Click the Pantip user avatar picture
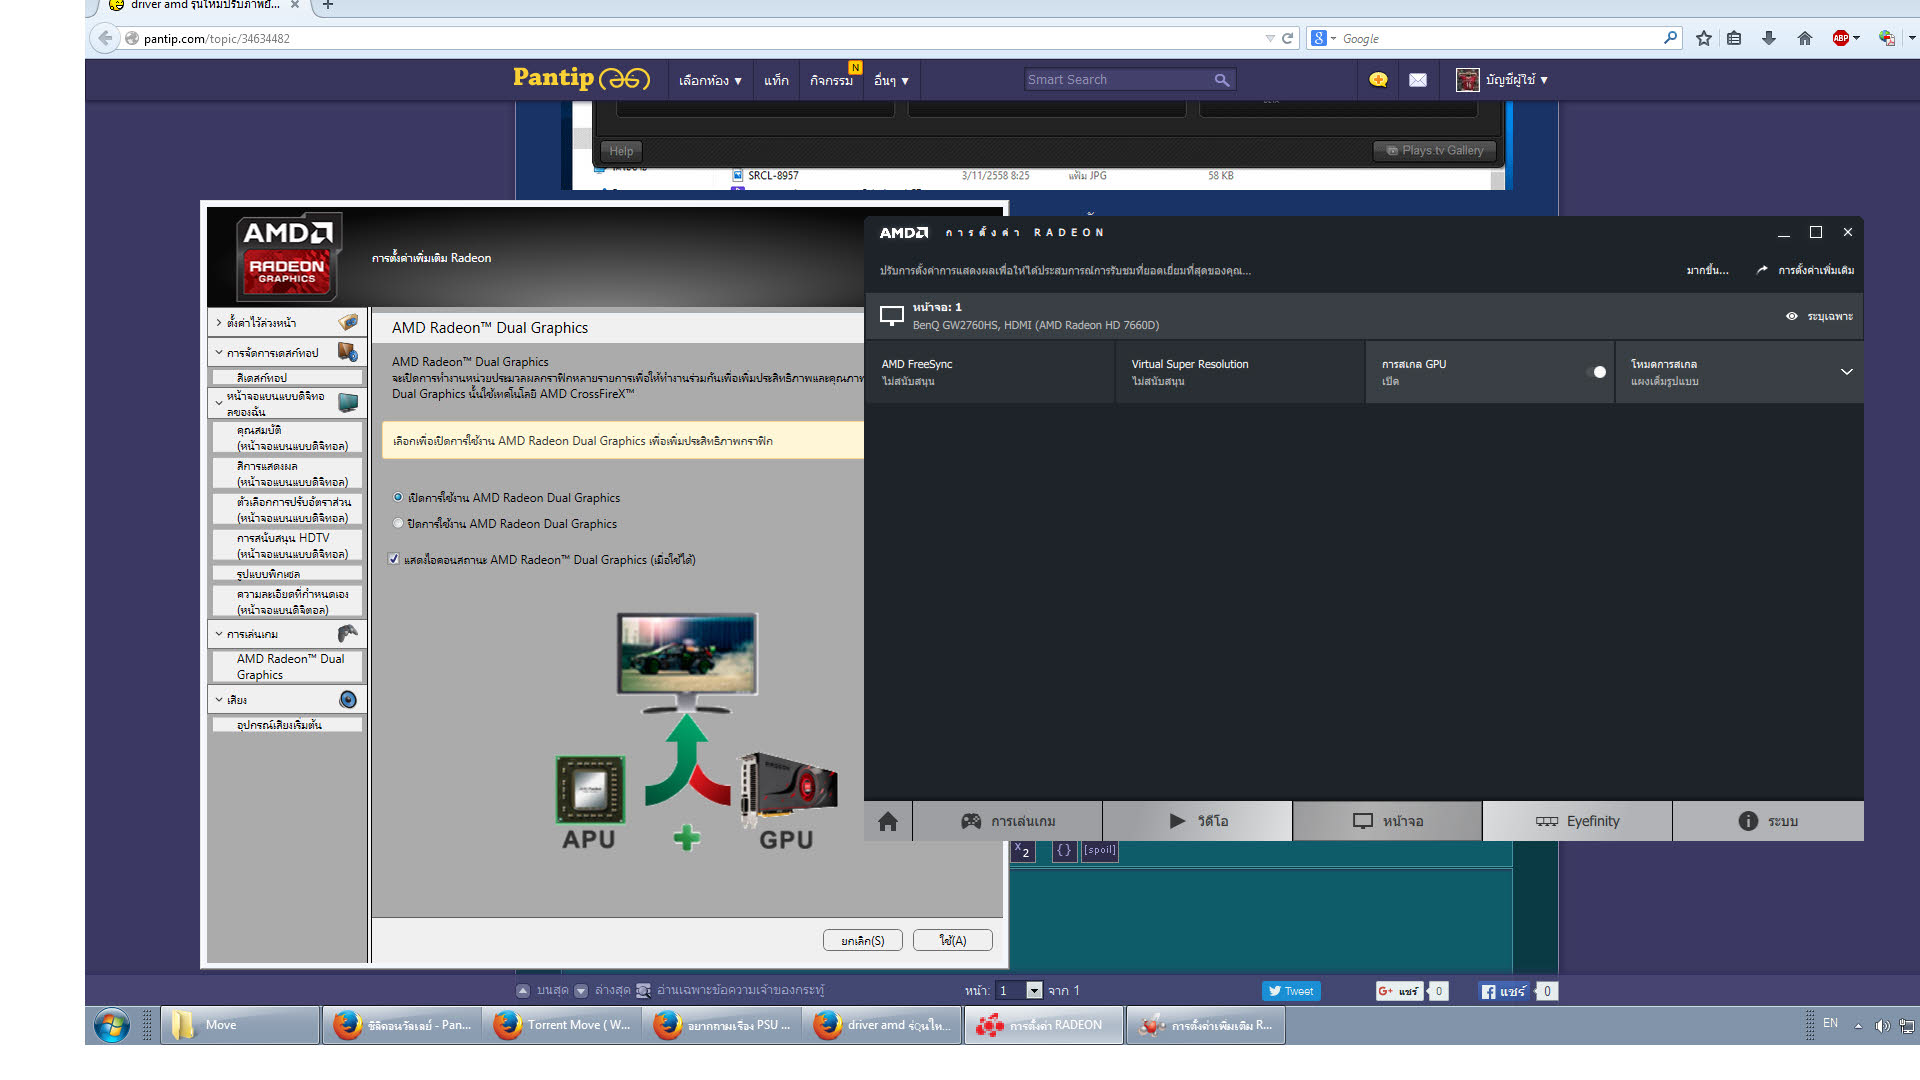Viewport: 1920px width, 1080px height. (x=1467, y=80)
